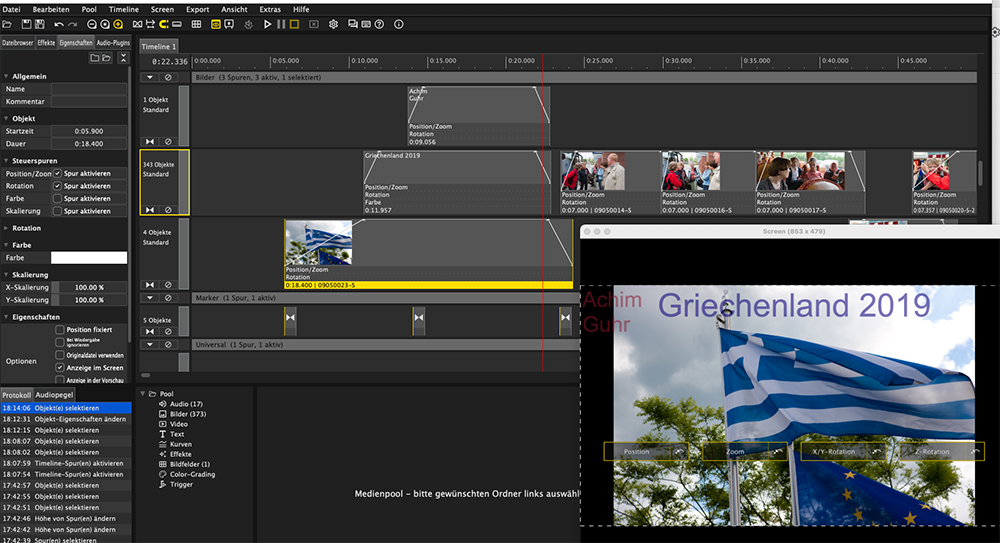Stop playback with the yellow square icon
Image resolution: width=1000 pixels, height=543 pixels.
coord(294,24)
